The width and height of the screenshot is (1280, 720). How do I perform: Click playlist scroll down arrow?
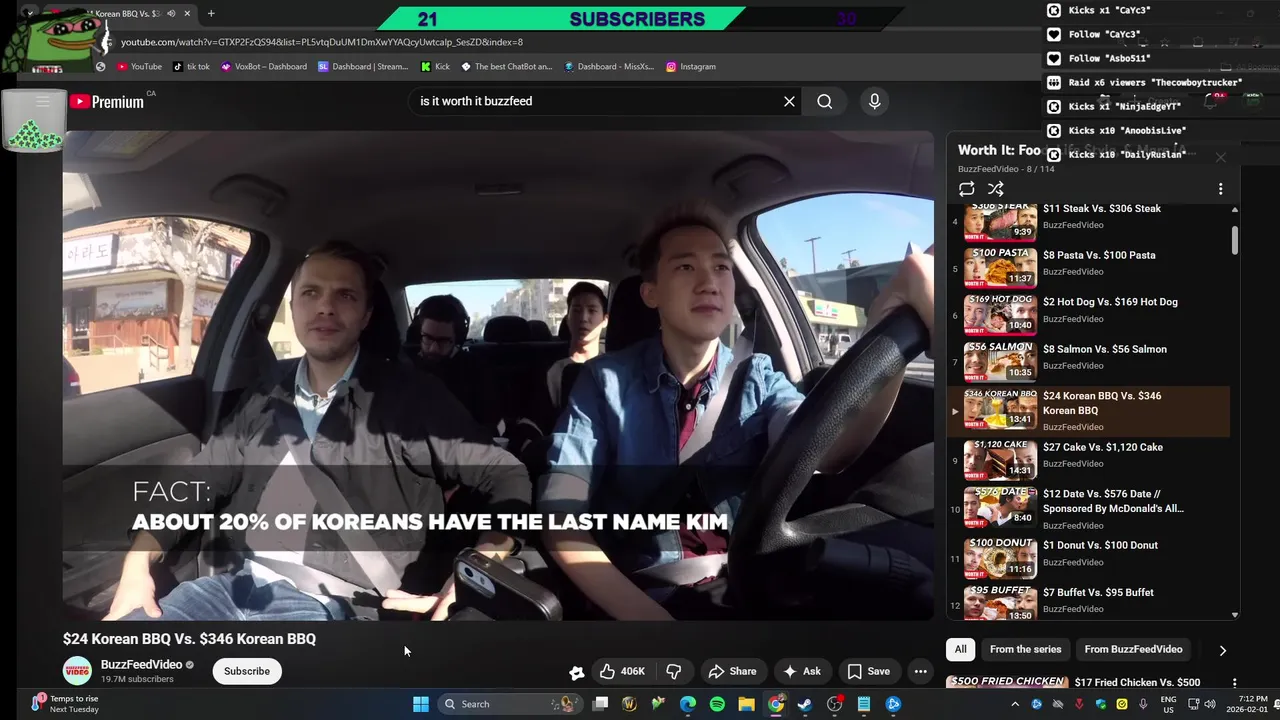[1234, 615]
